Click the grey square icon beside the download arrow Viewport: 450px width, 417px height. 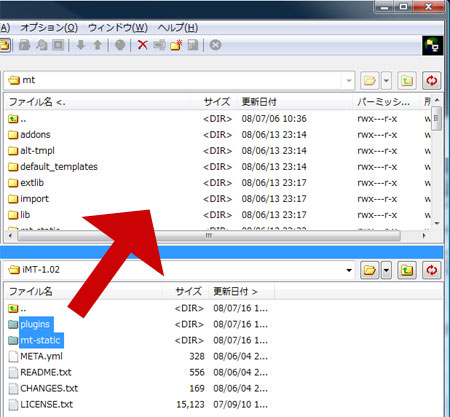pyautogui.click(x=58, y=45)
